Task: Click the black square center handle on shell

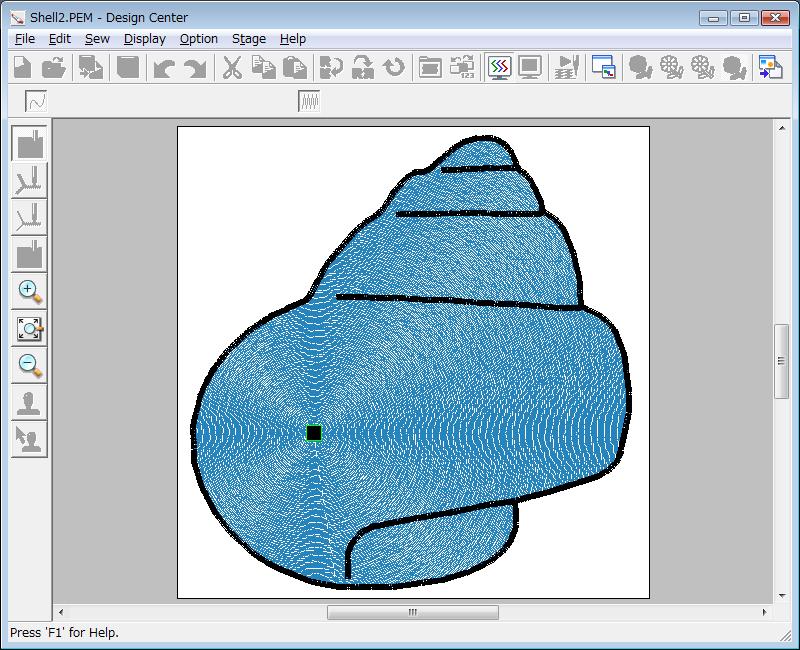Action: (x=314, y=433)
